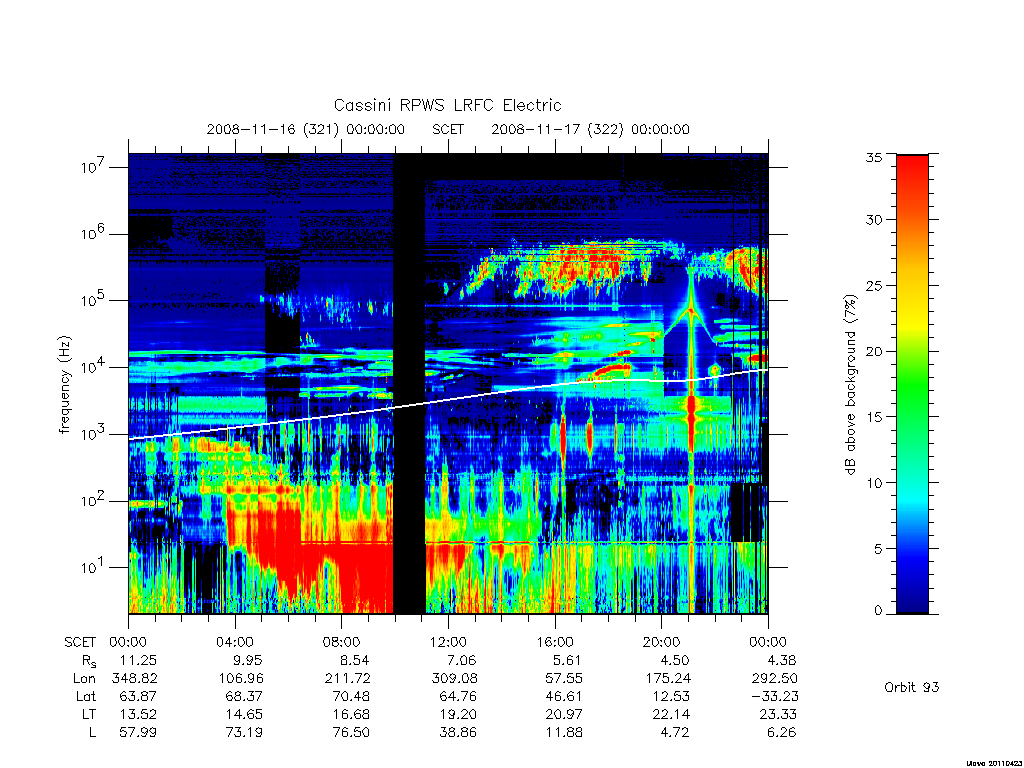Image resolution: width=1024 pixels, height=768 pixels.
Task: Click the 0 value on the color scale
Action: [877, 611]
